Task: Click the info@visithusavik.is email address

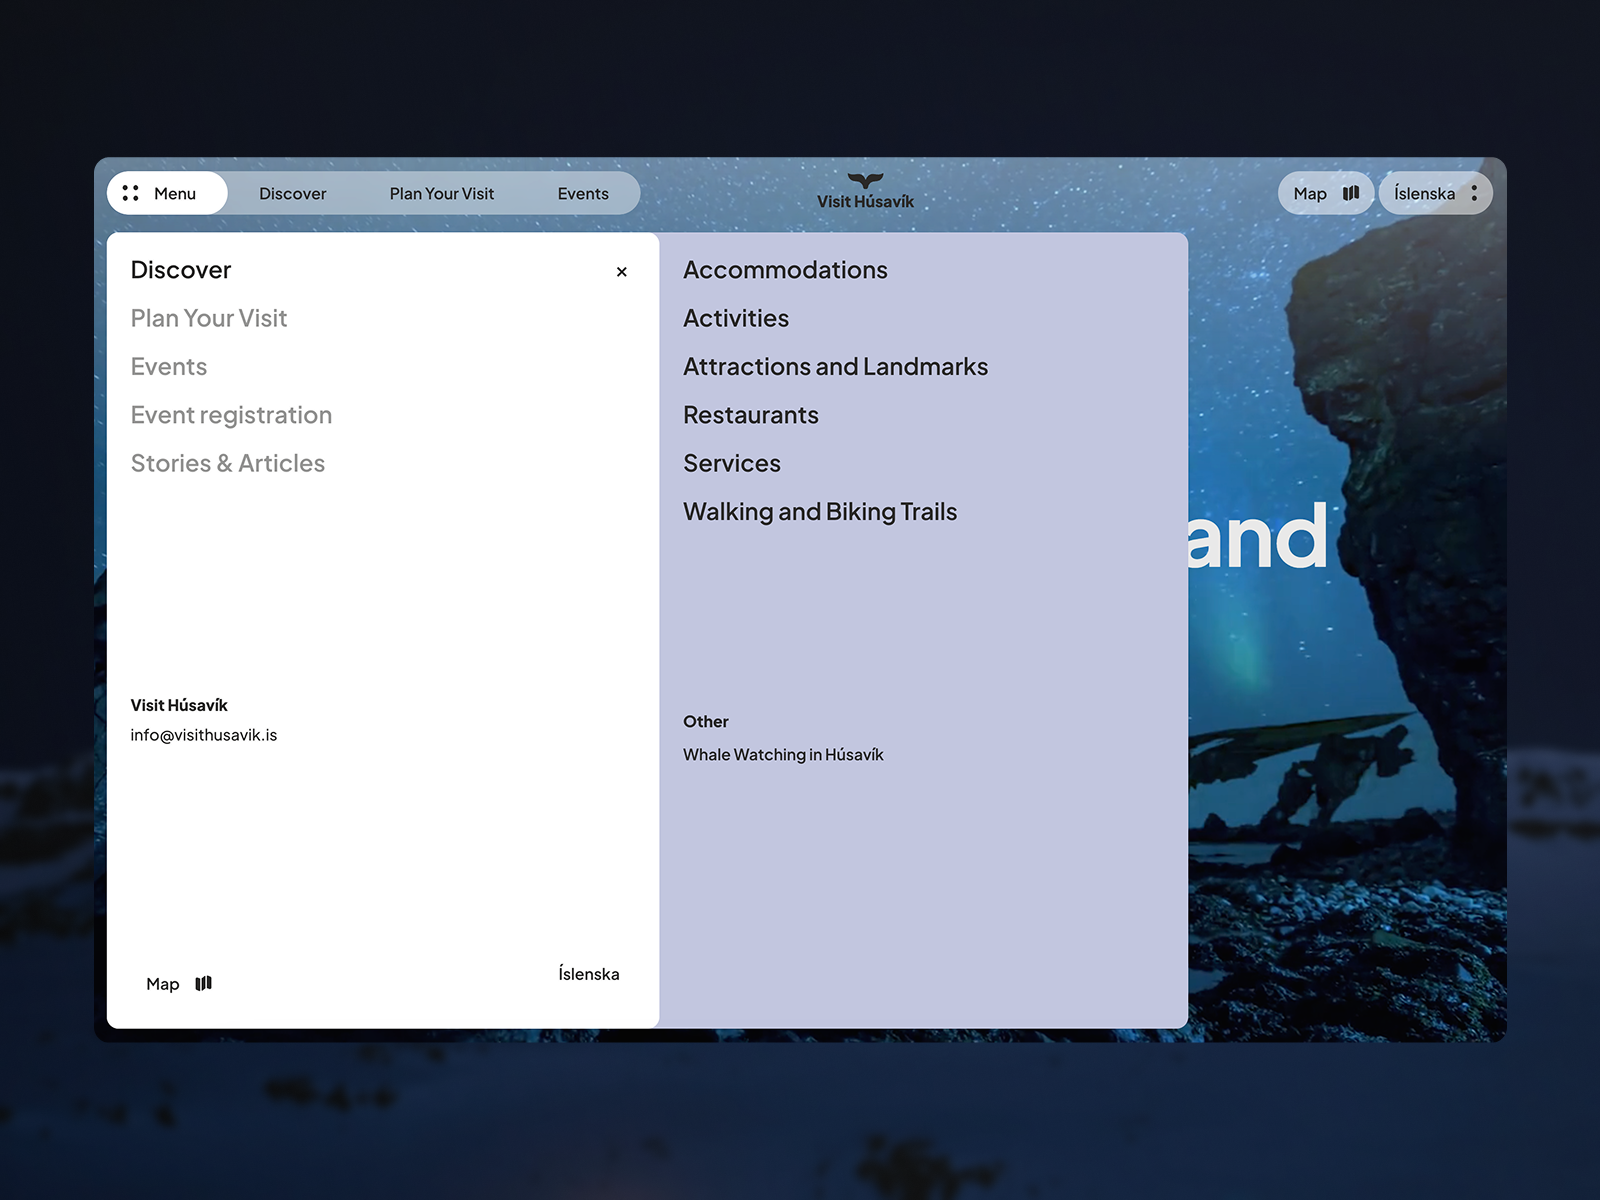Action: (x=204, y=735)
